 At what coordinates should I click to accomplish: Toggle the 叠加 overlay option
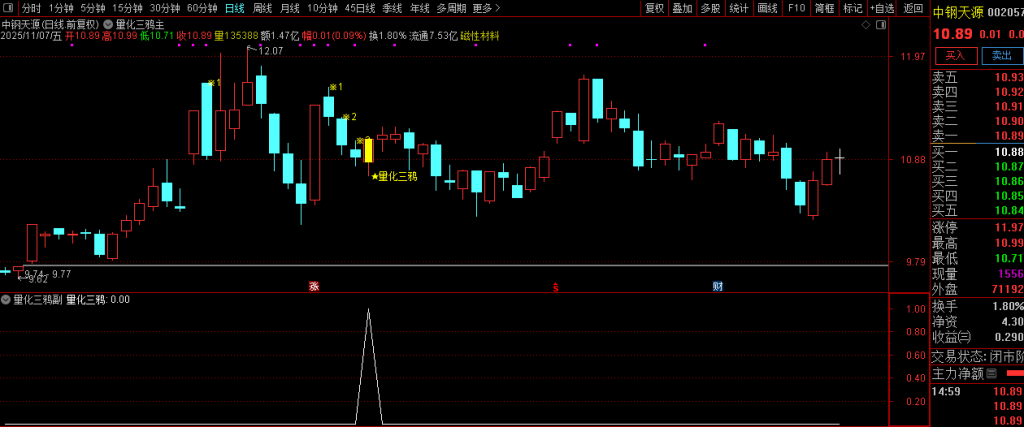tap(682, 8)
